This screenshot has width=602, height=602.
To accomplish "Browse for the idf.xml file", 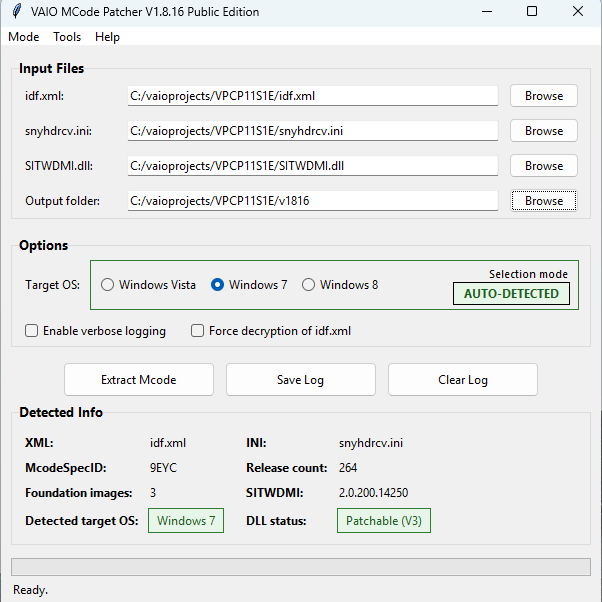I will pyautogui.click(x=544, y=96).
